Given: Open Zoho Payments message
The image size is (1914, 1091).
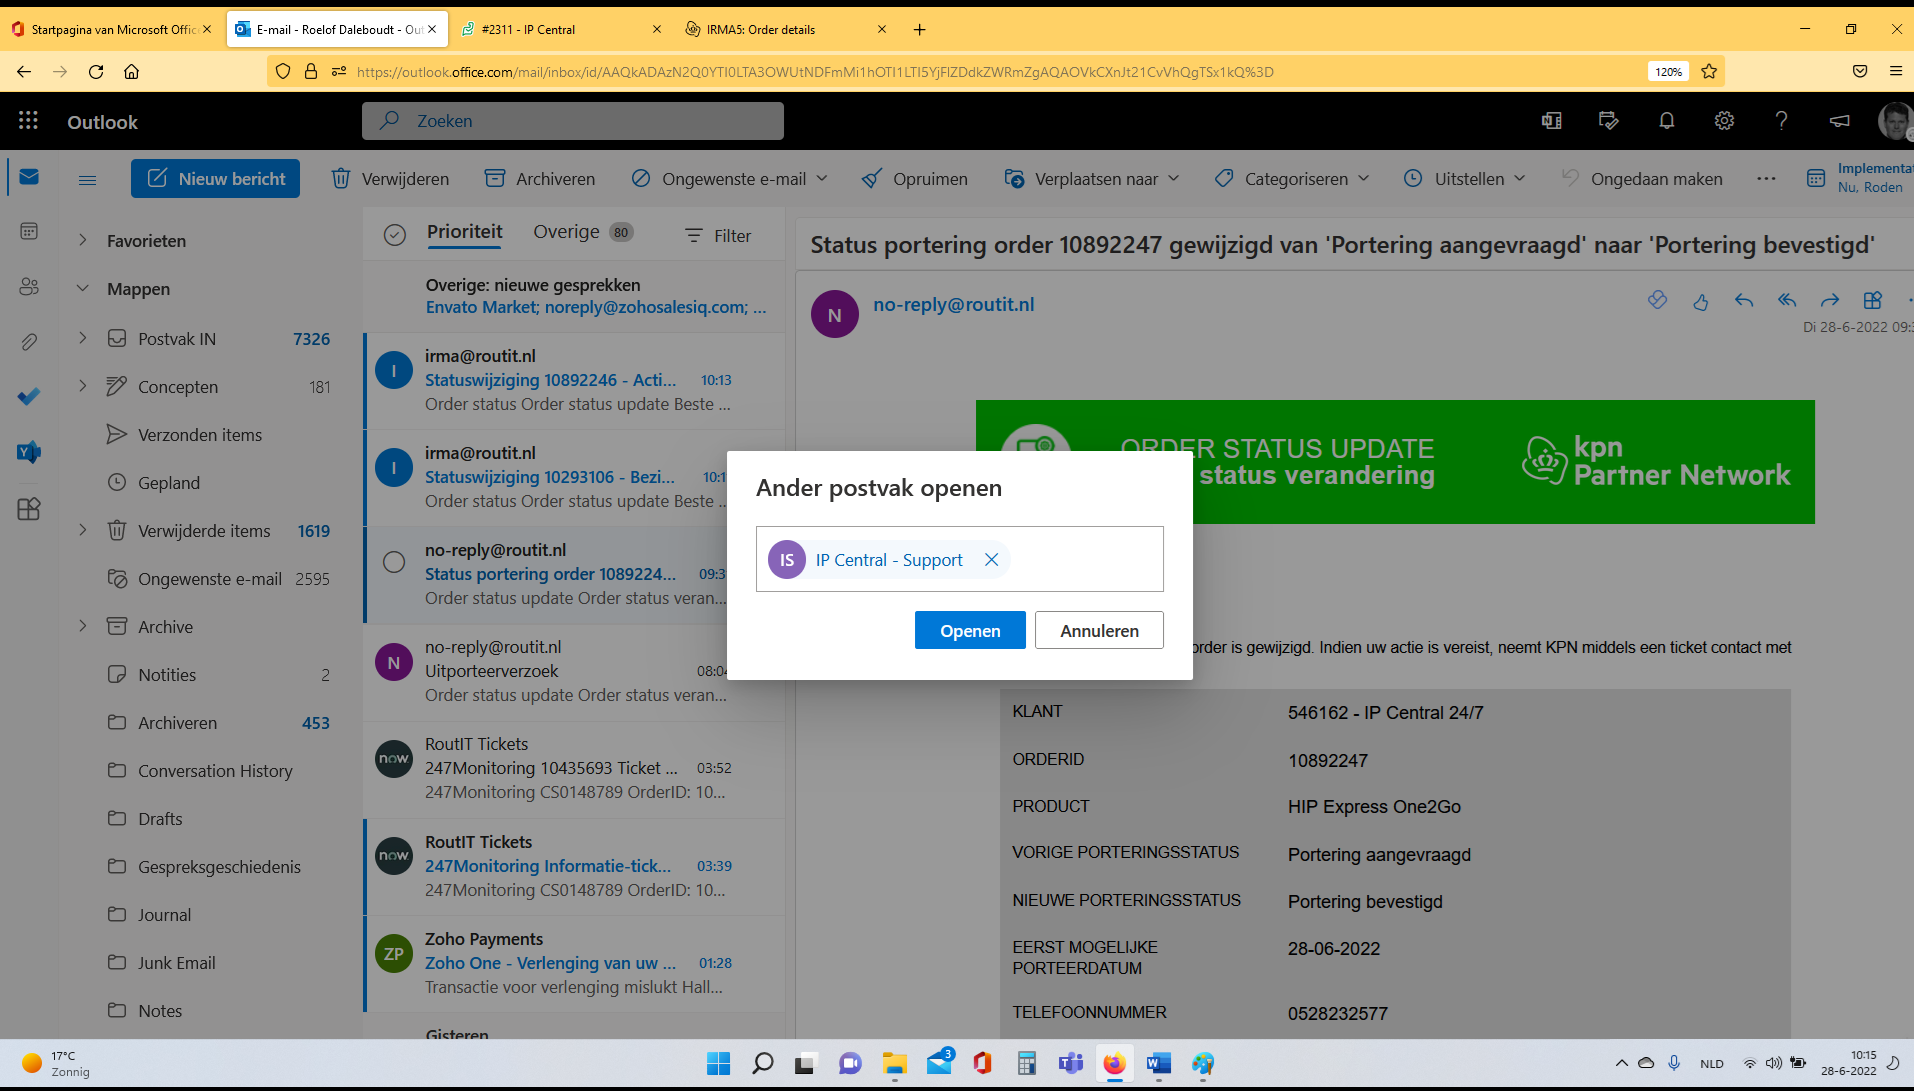Looking at the screenshot, I should [574, 963].
